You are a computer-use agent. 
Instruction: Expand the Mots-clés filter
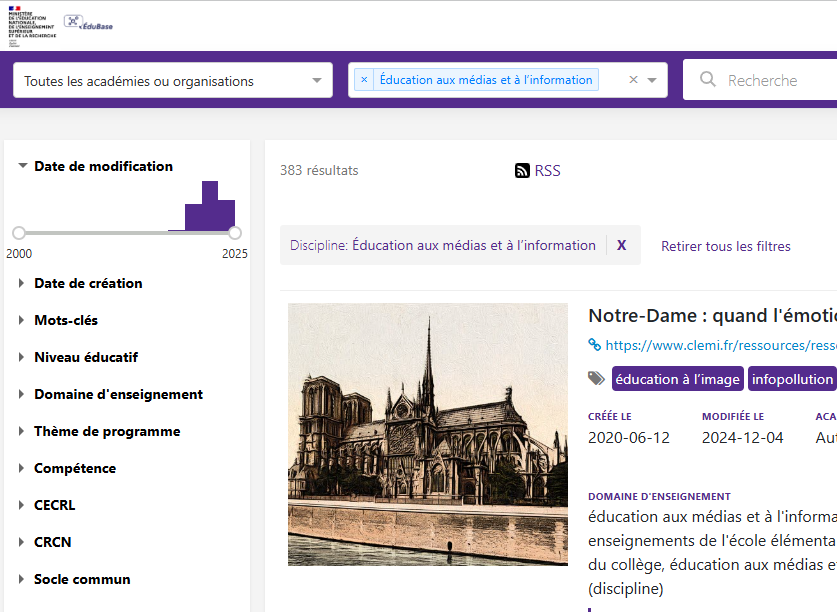pos(21,320)
